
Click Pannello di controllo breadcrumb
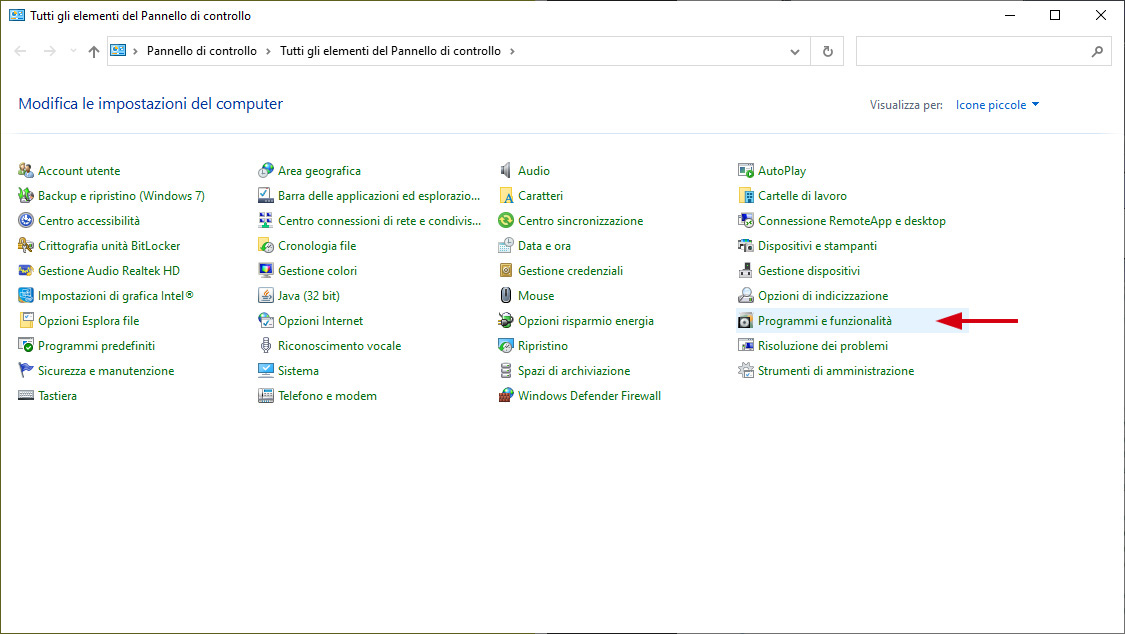tap(202, 51)
